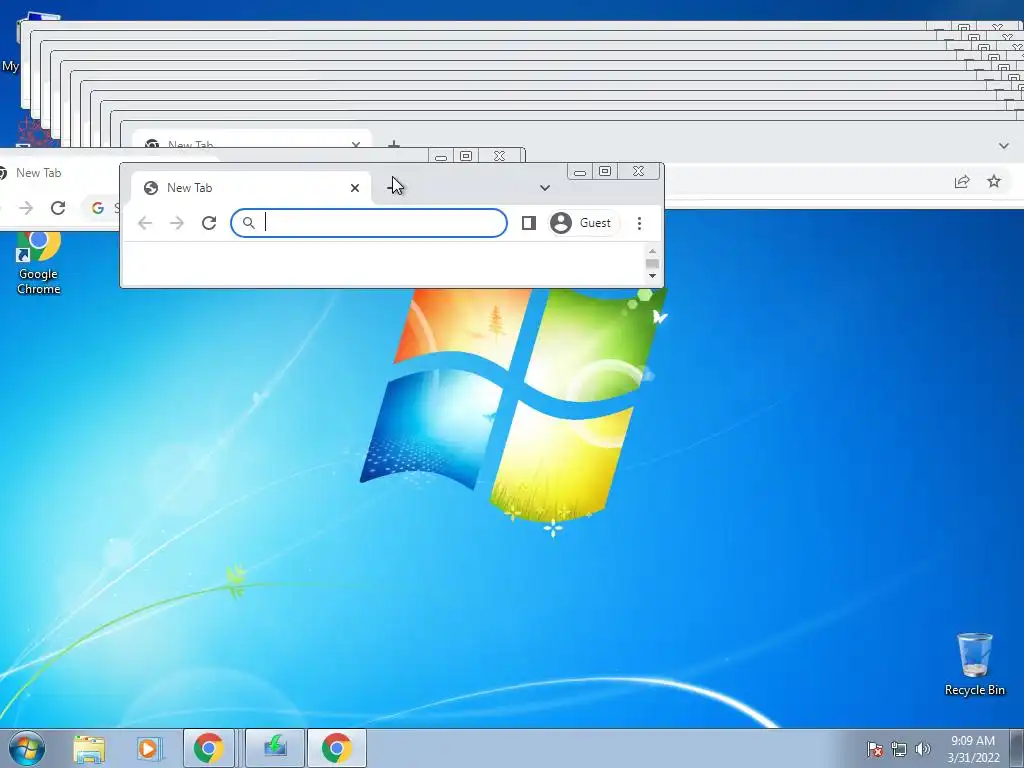
Task: Go forward in front Chrome window
Action: 177,223
